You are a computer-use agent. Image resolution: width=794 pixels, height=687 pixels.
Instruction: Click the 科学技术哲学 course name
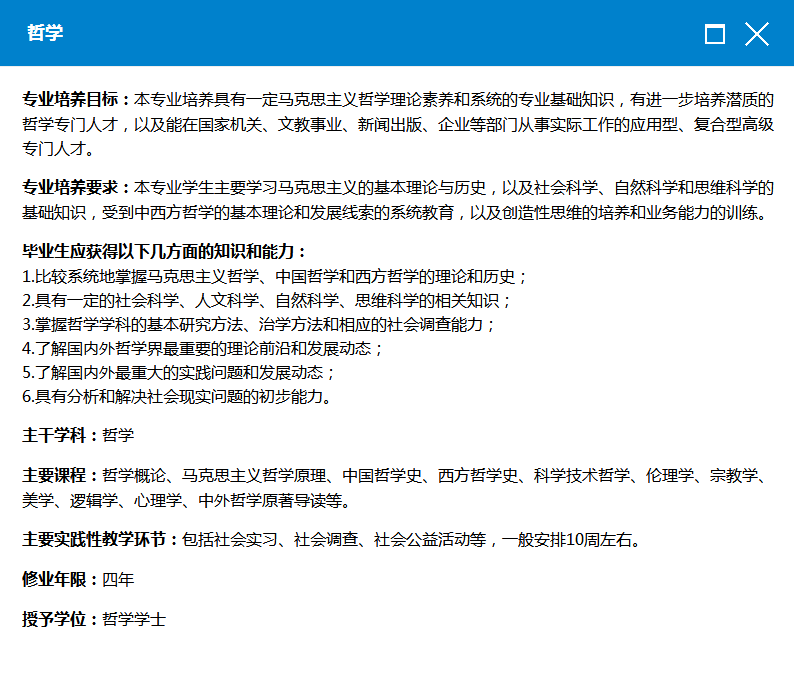pyautogui.click(x=582, y=476)
